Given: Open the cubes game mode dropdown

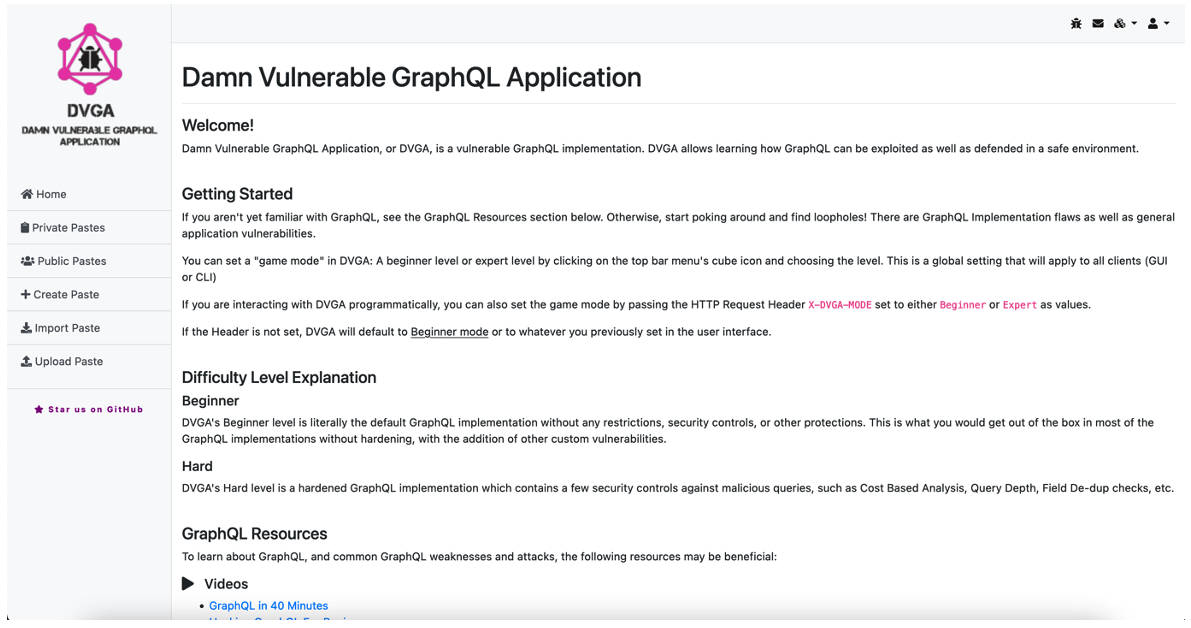Looking at the screenshot, I should 1125,23.
